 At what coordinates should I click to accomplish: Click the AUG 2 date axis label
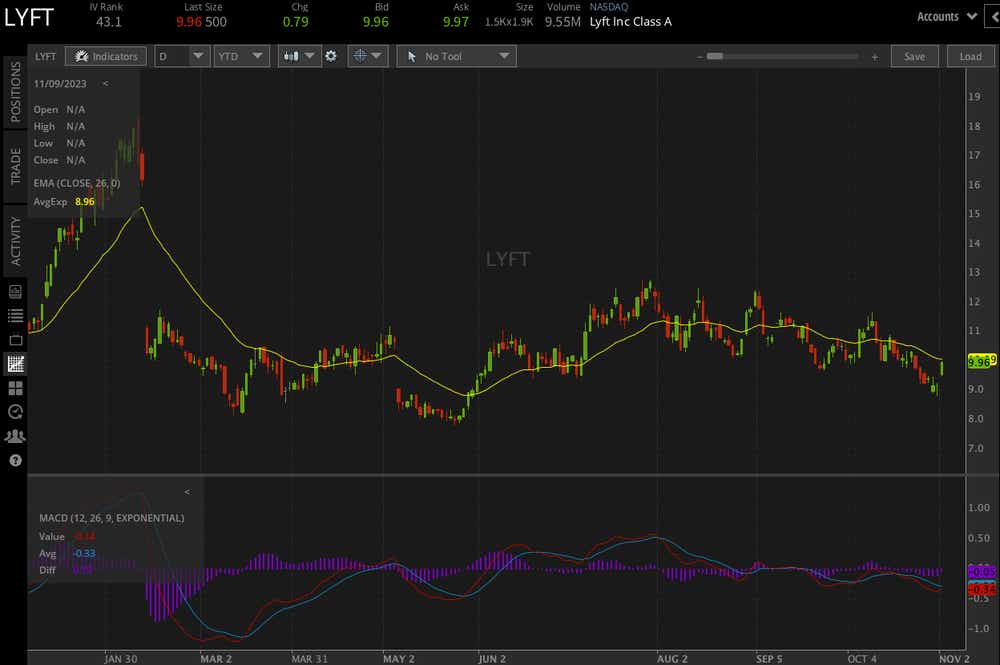[673, 659]
